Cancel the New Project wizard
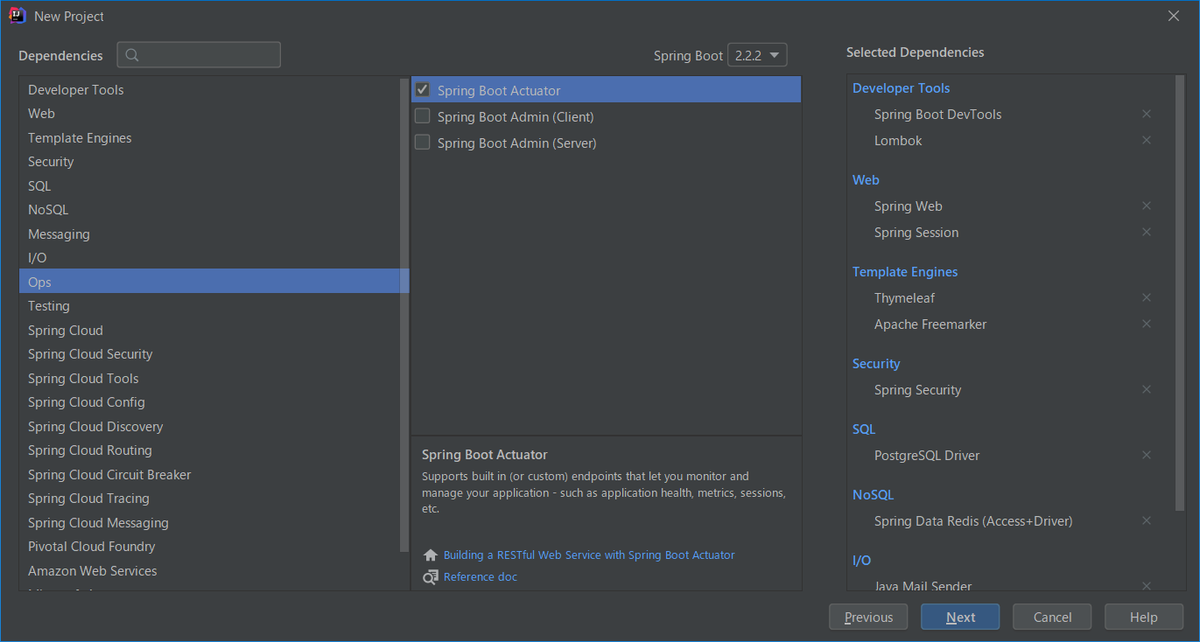1200x642 pixels. coord(1052,617)
